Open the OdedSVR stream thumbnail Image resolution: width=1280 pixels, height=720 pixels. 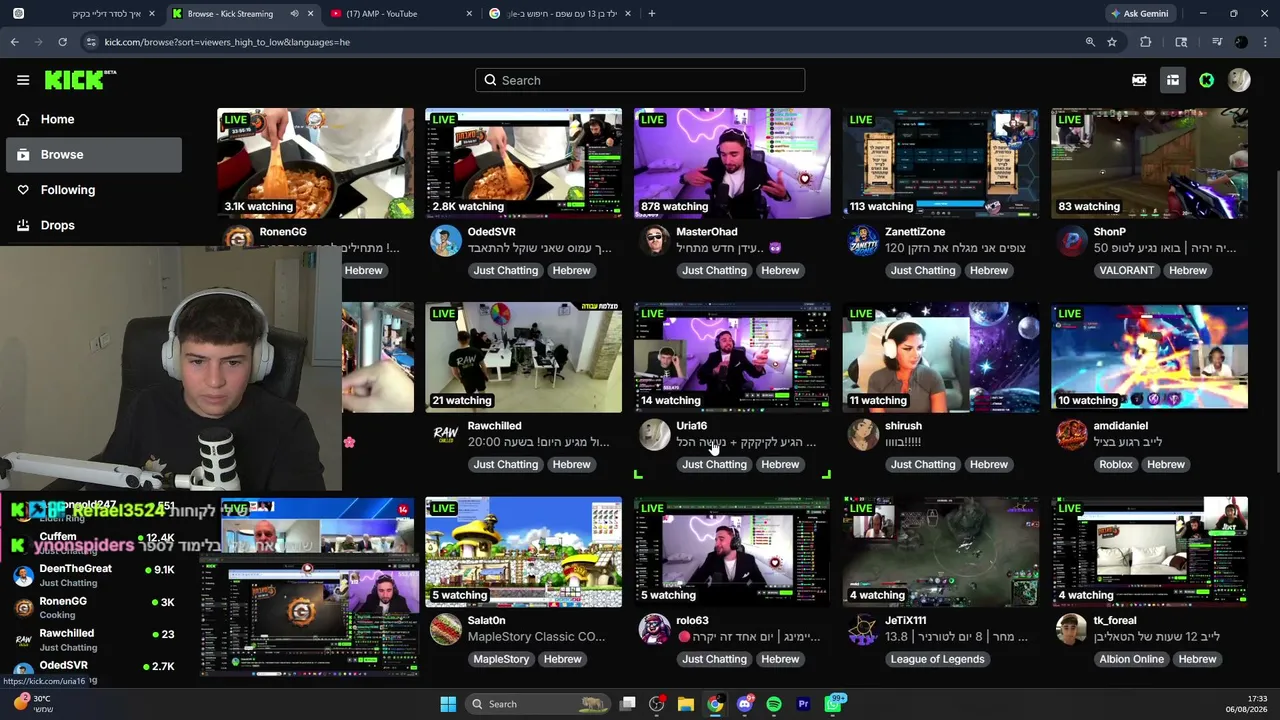point(523,163)
